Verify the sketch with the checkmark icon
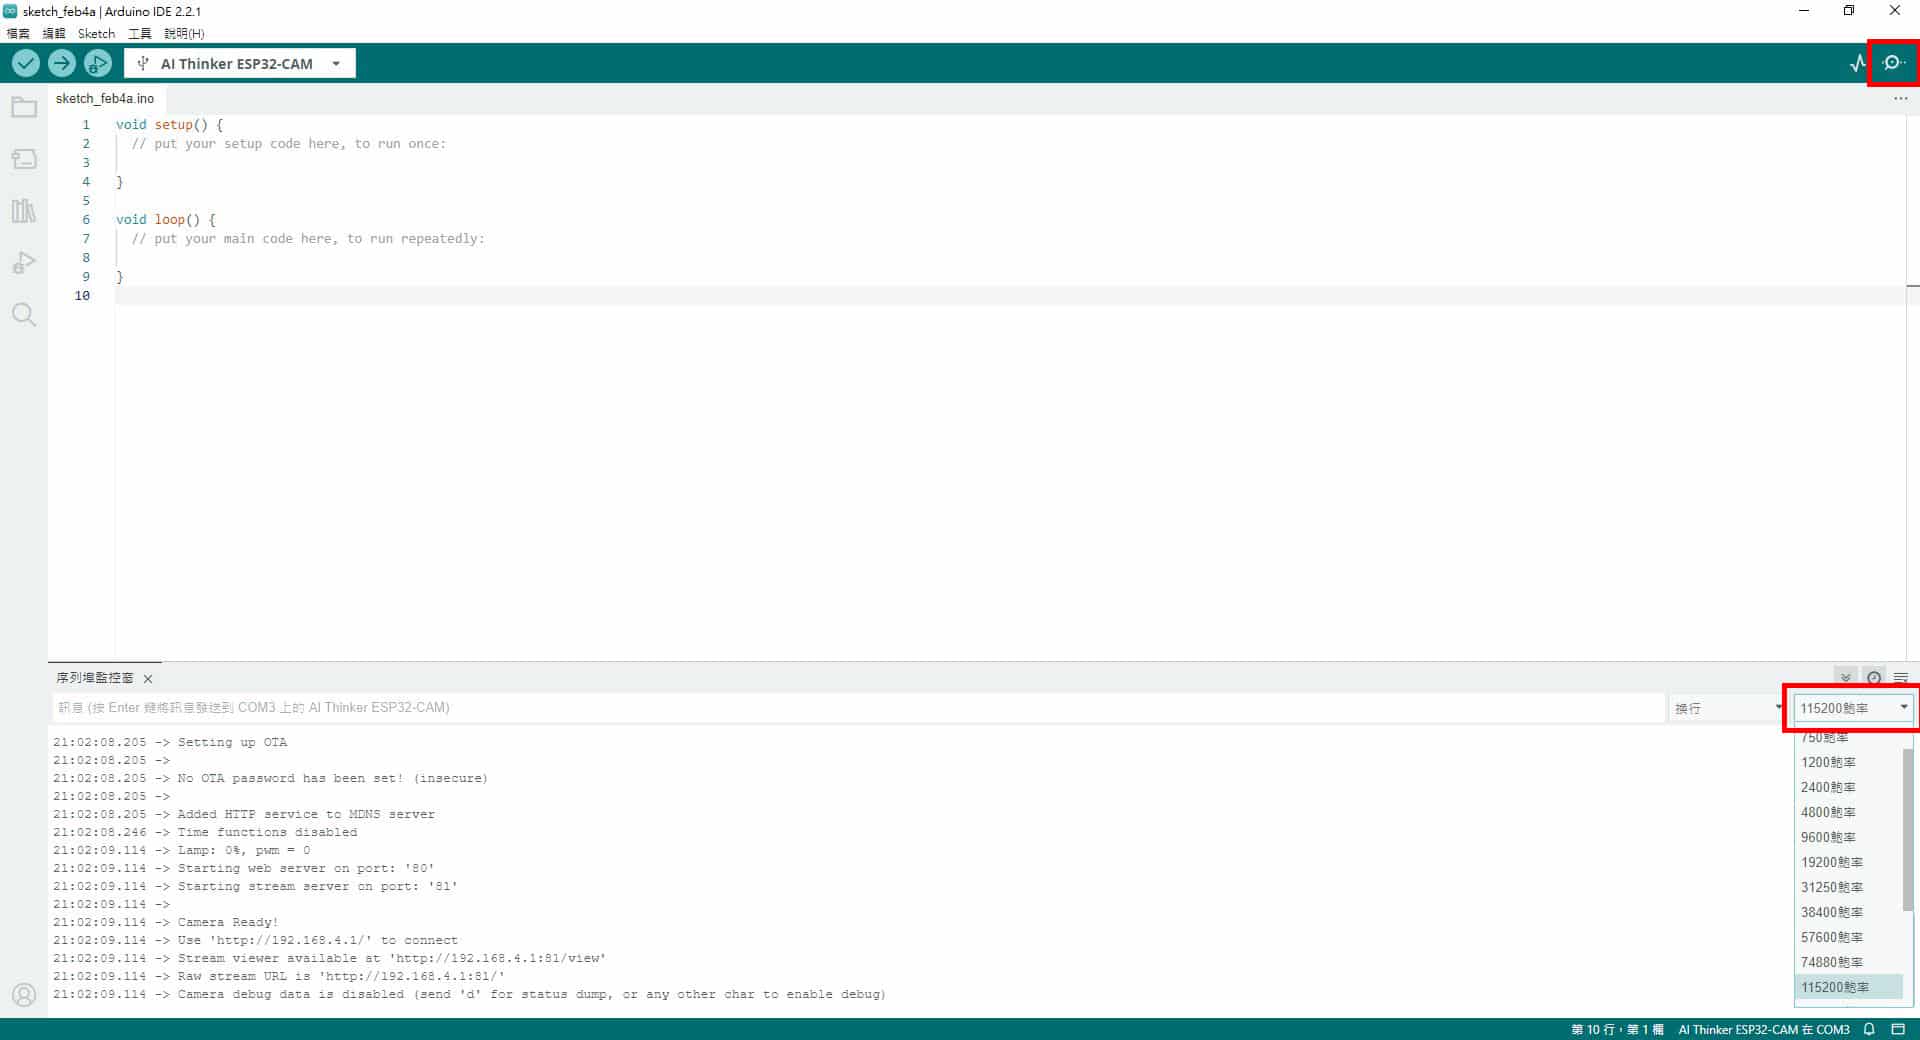Screen dimensions: 1920x1040 (25, 63)
